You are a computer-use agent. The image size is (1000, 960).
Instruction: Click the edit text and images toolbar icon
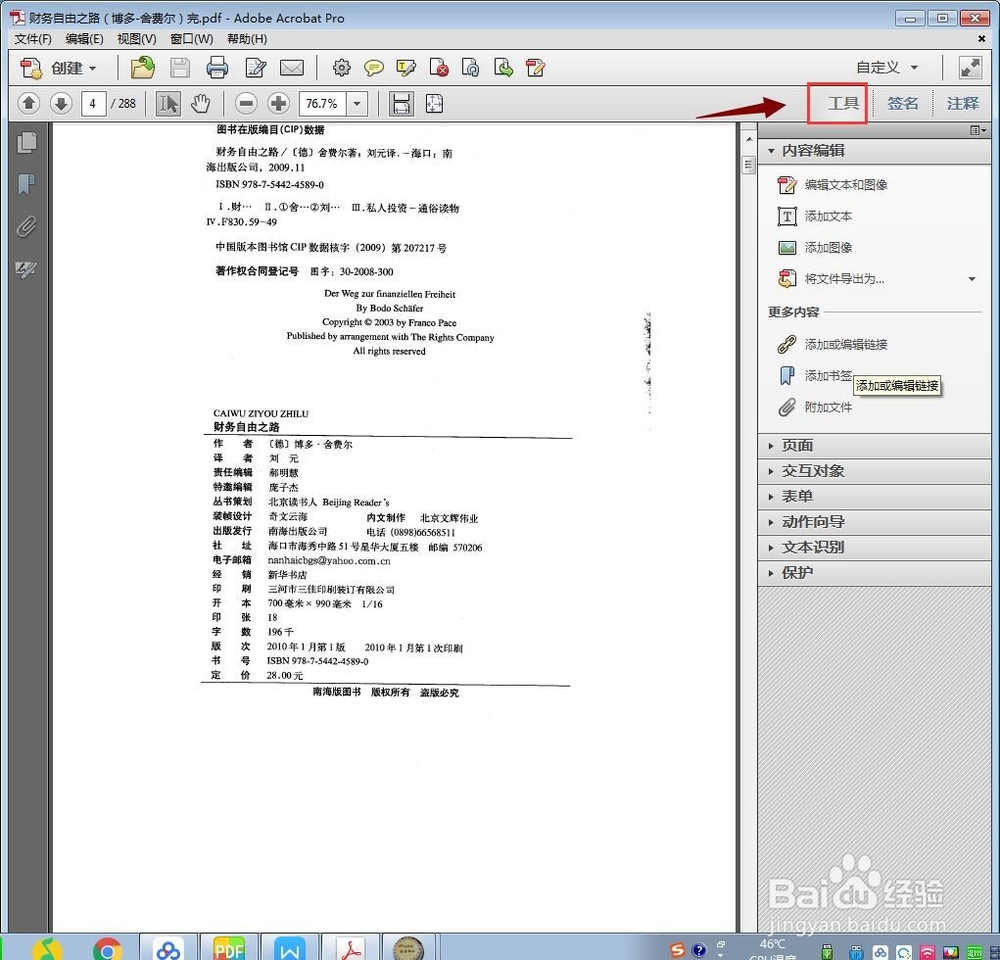pyautogui.click(x=535, y=68)
